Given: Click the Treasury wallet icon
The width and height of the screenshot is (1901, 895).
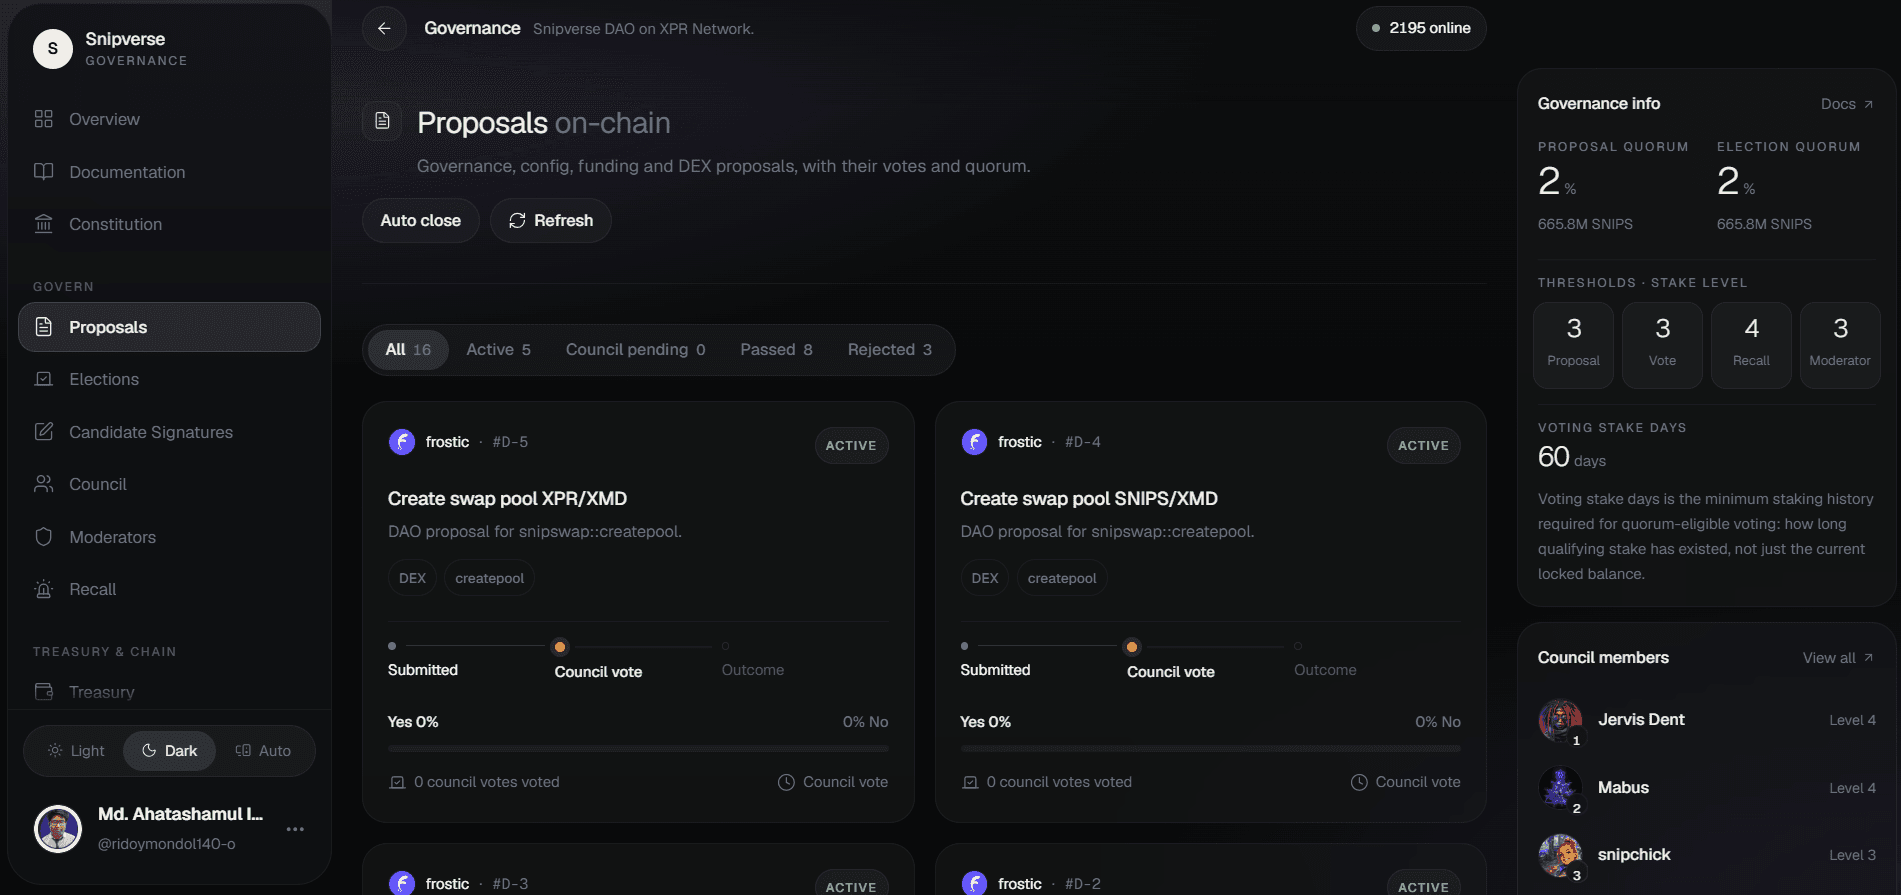Looking at the screenshot, I should tap(44, 692).
